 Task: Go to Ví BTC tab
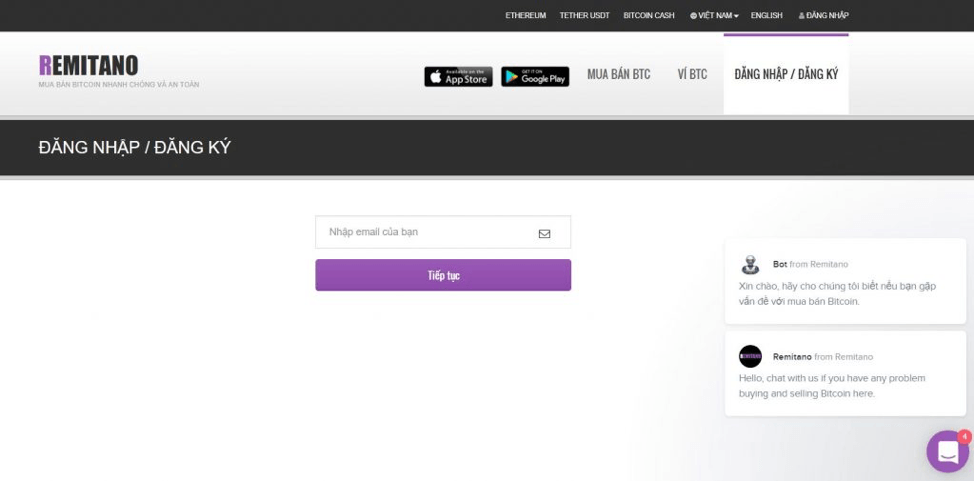pyautogui.click(x=692, y=75)
